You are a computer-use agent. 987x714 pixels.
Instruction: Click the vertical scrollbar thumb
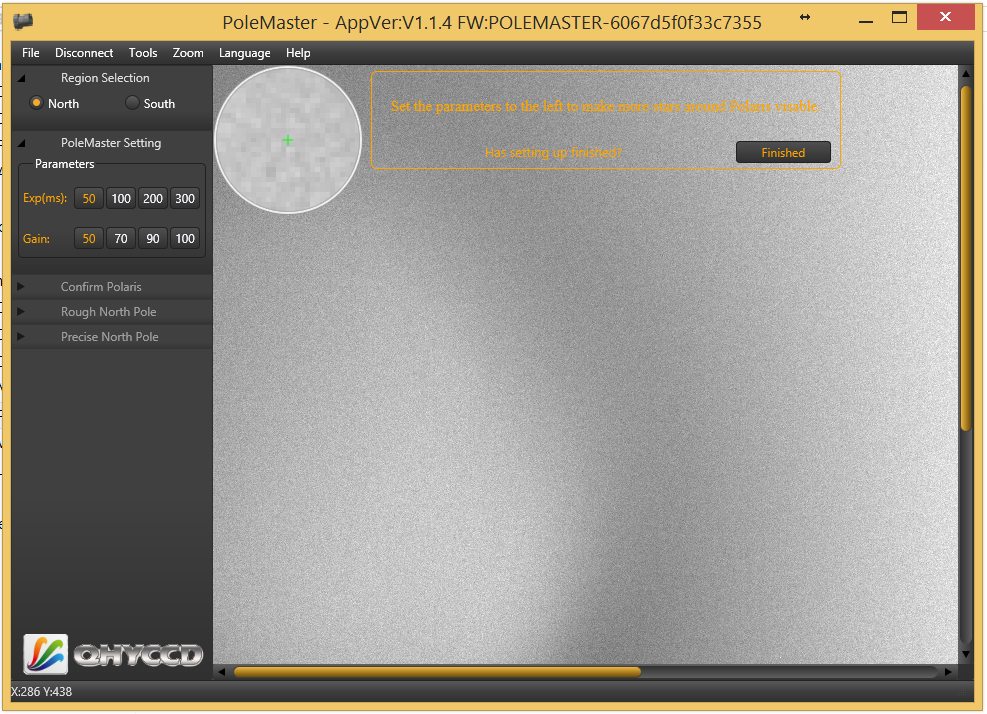(966, 259)
